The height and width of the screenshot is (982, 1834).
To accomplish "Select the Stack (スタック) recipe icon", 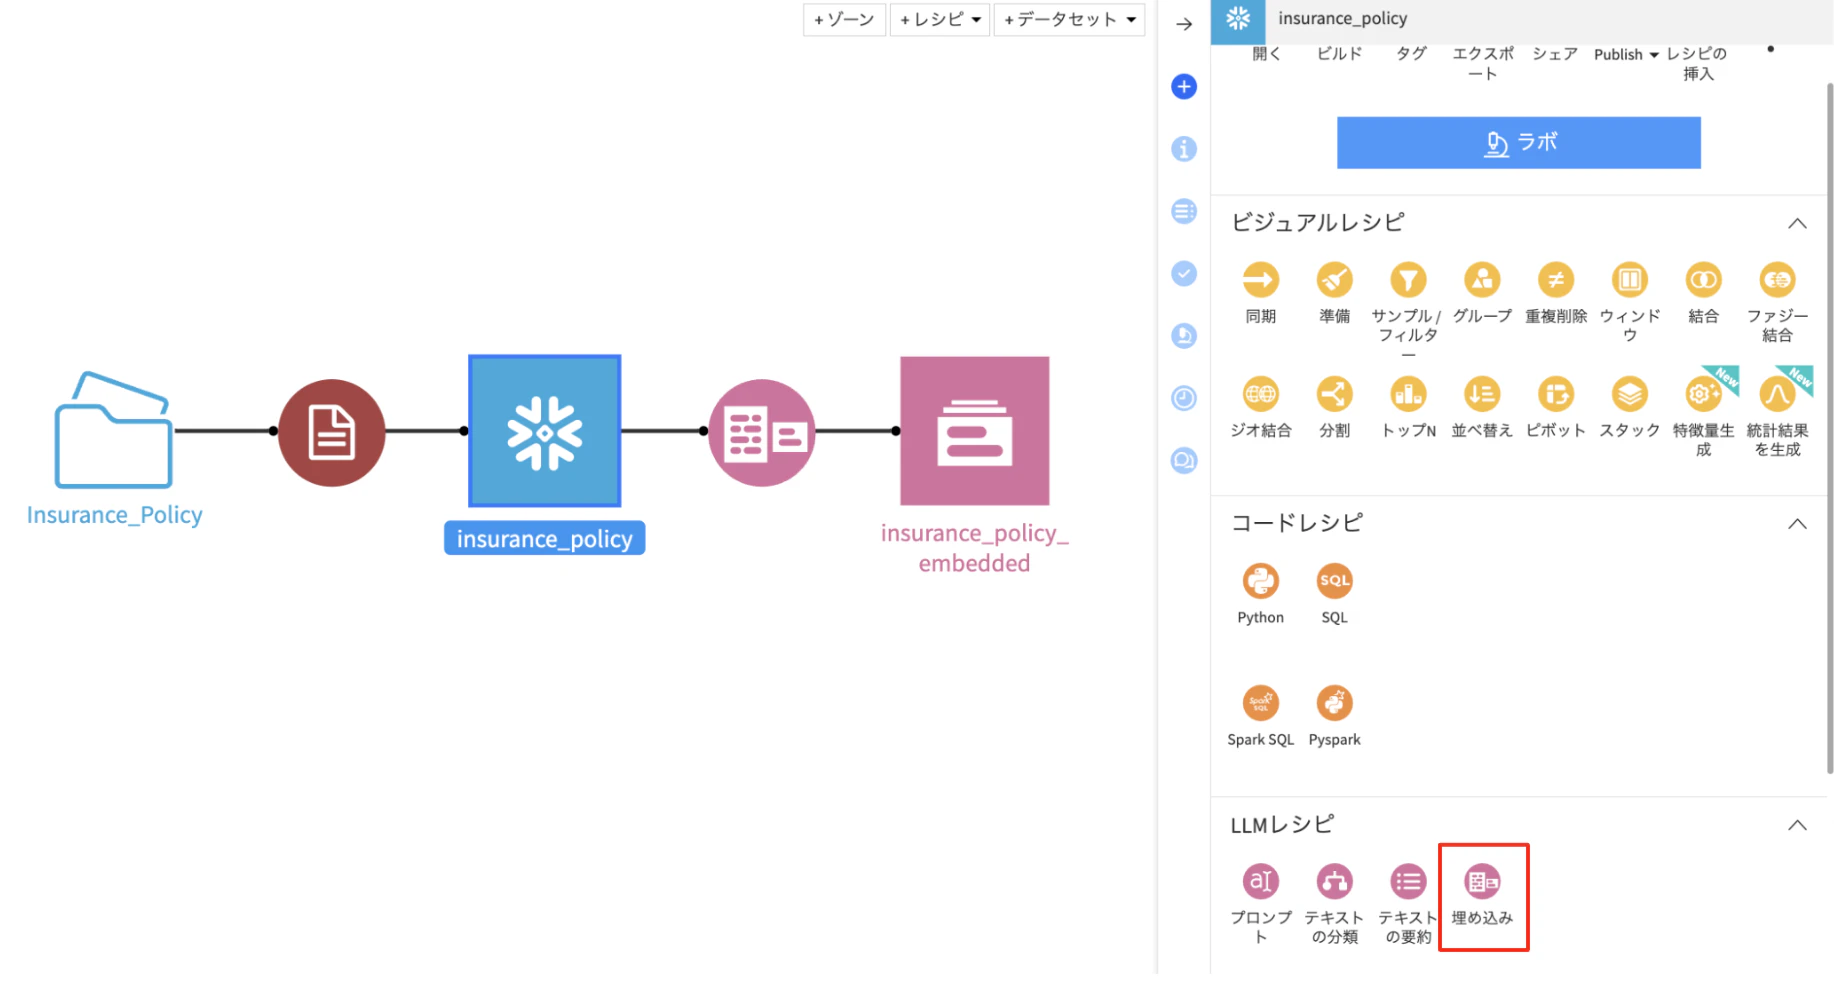I will (x=1630, y=394).
